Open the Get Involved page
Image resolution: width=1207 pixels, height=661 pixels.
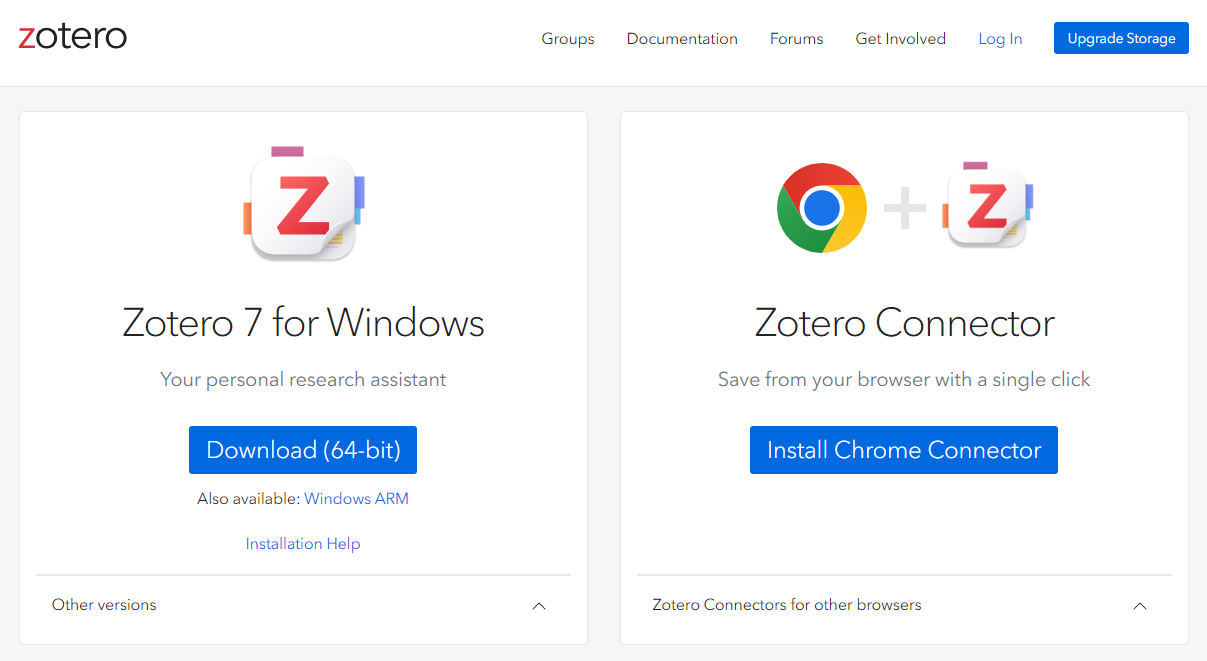pyautogui.click(x=900, y=38)
